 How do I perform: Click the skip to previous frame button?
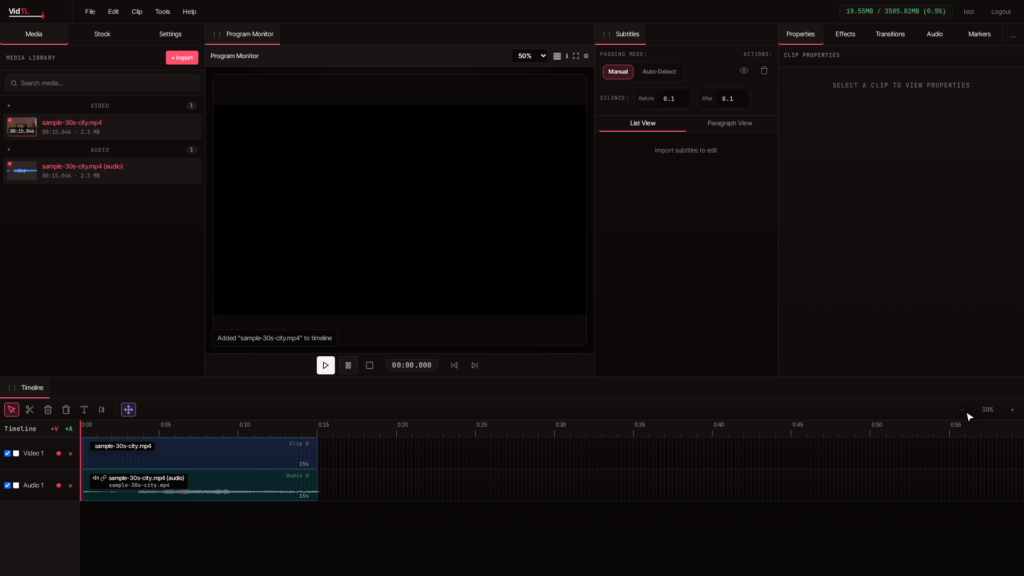tap(455, 365)
